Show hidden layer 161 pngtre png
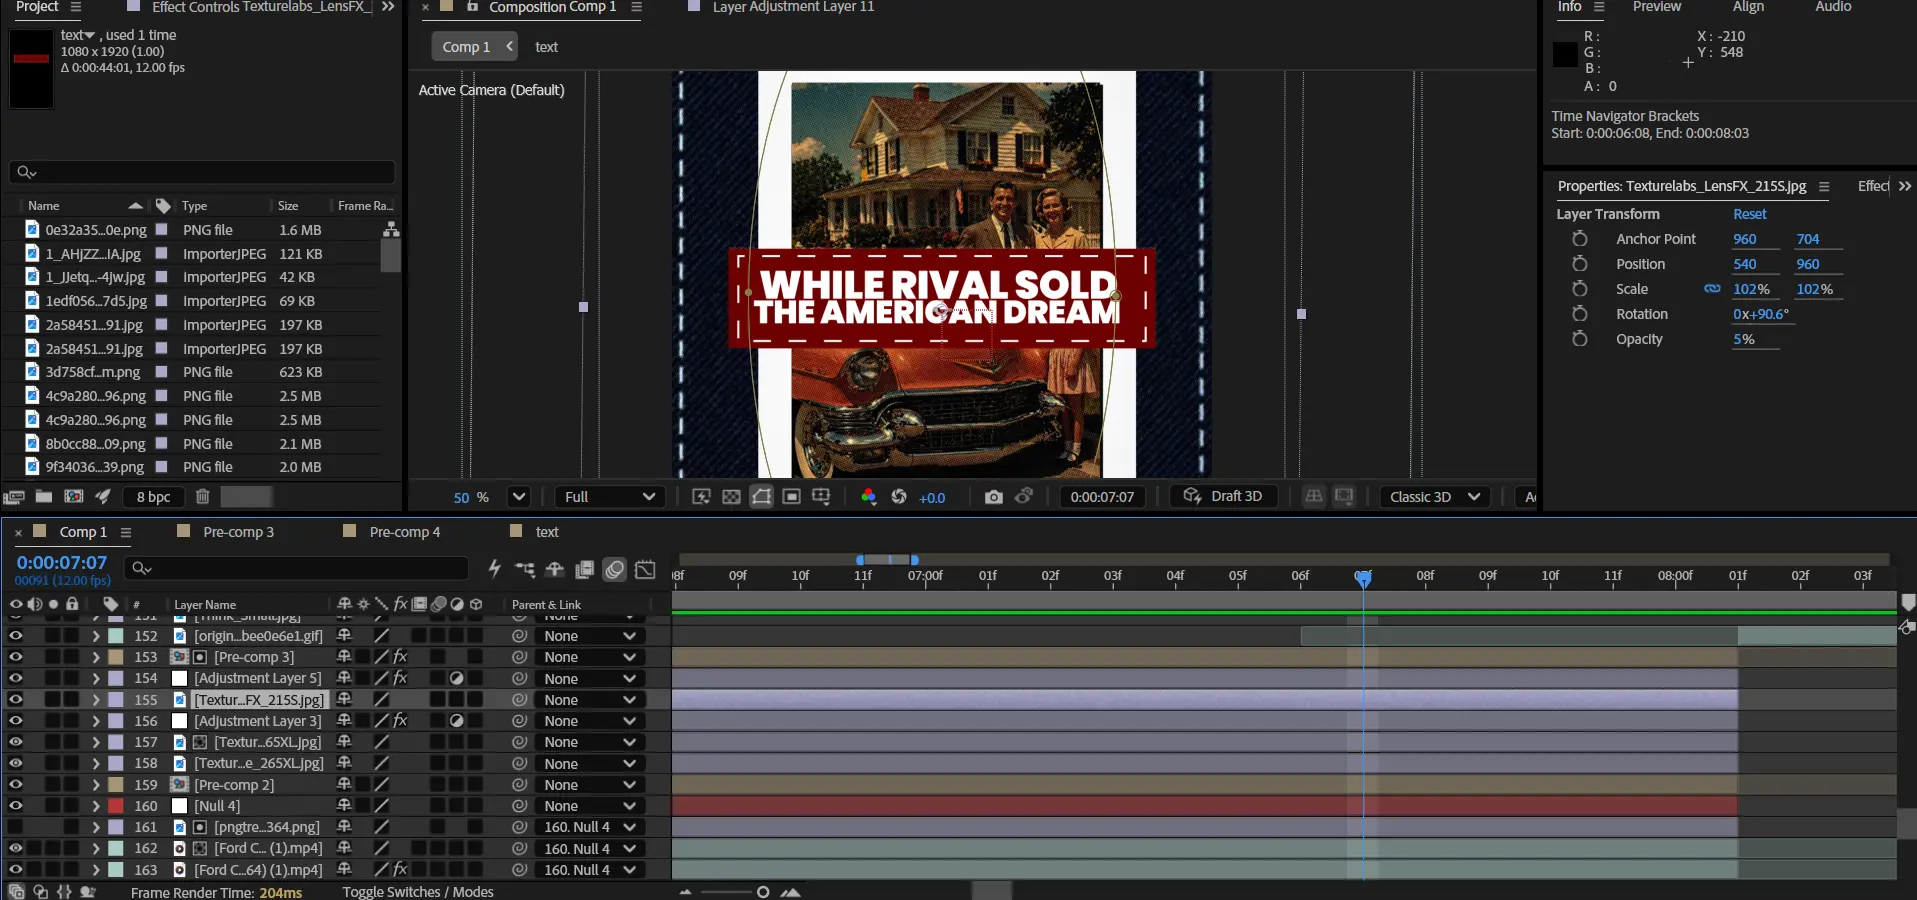Viewport: 1917px width, 900px height. tap(16, 827)
